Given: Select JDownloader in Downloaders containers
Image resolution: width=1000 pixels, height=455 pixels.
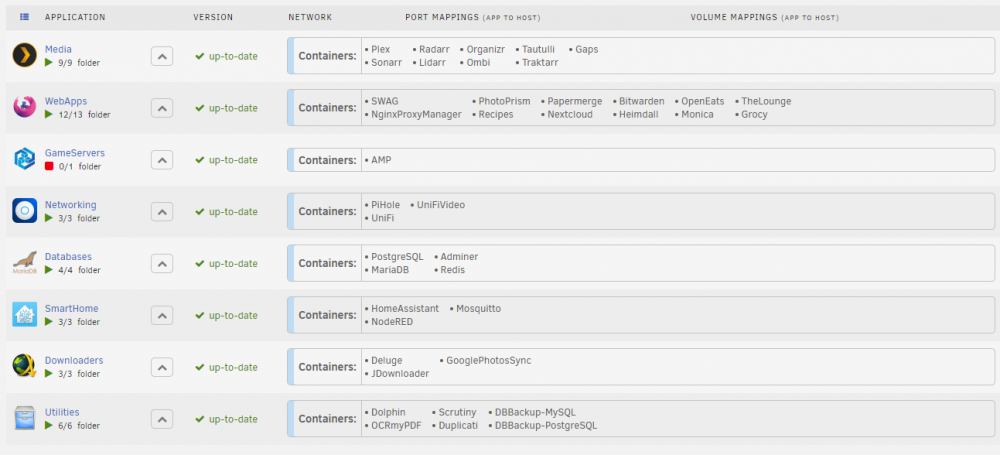Looking at the screenshot, I should pyautogui.click(x=400, y=374).
